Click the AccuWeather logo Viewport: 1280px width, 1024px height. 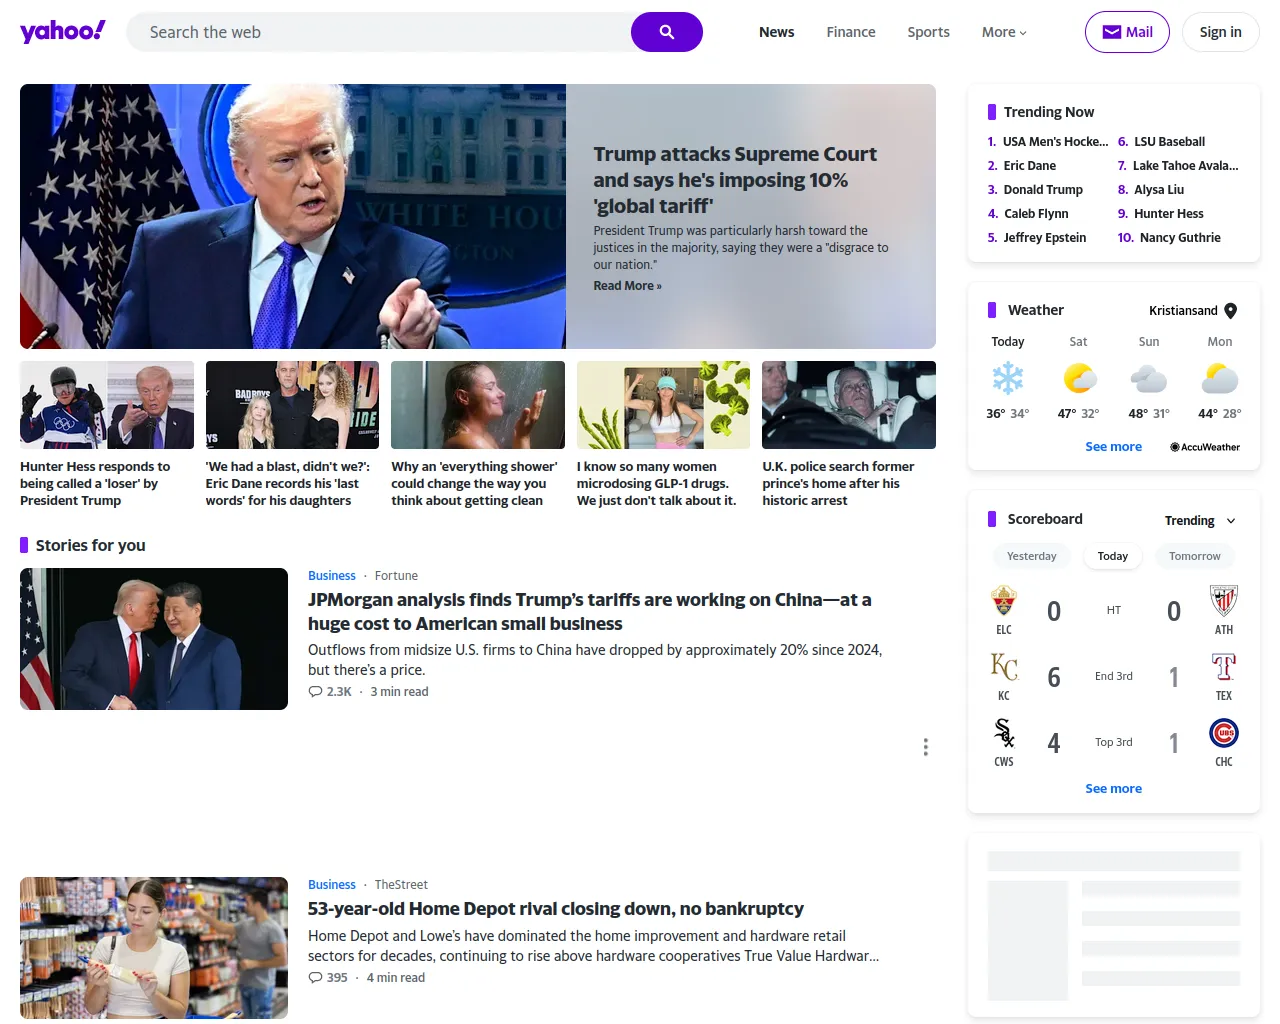1204,447
